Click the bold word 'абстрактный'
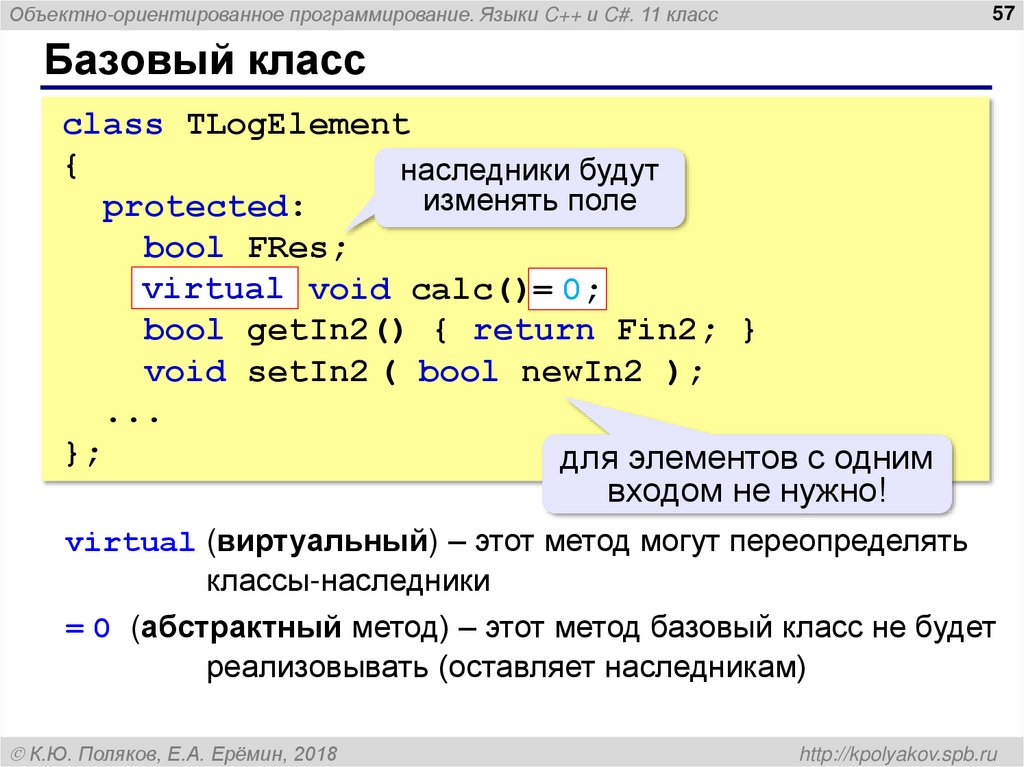1024x767 pixels. (x=241, y=628)
